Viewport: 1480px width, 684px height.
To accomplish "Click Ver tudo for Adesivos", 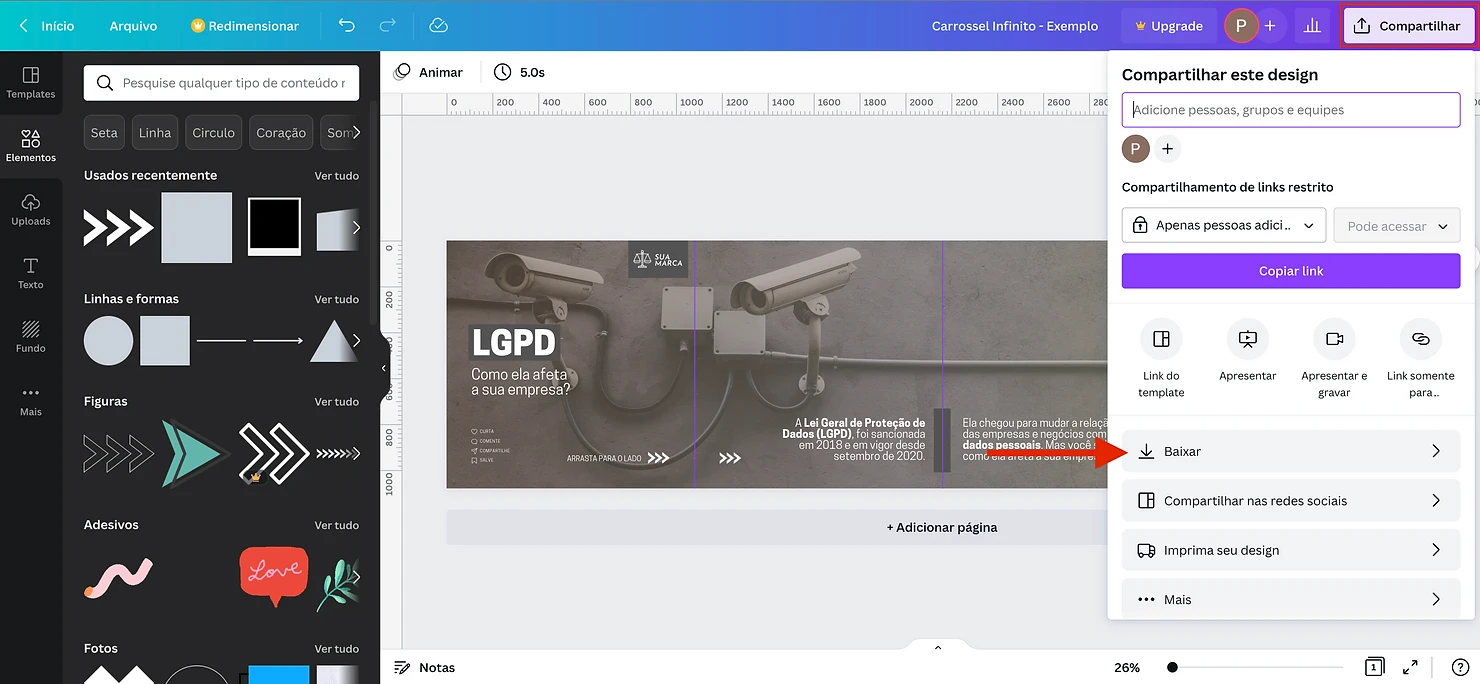I will click(337, 525).
